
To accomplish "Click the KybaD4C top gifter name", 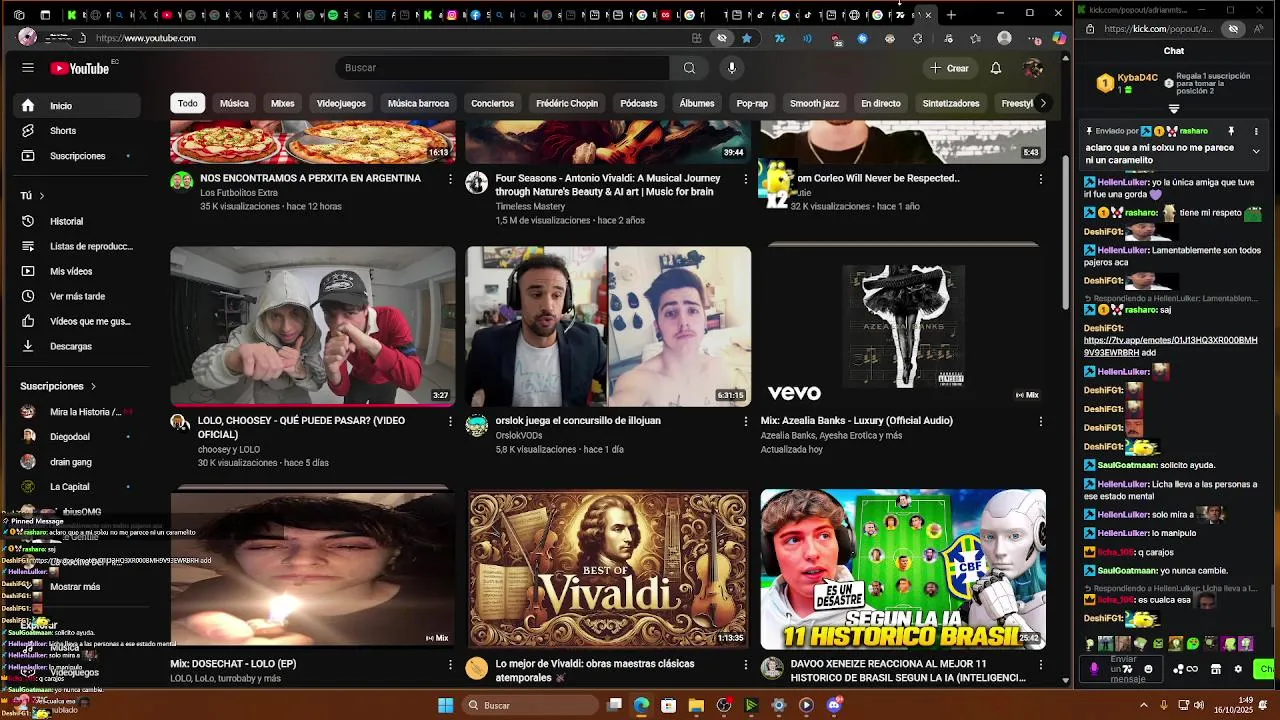I will click(x=1138, y=77).
